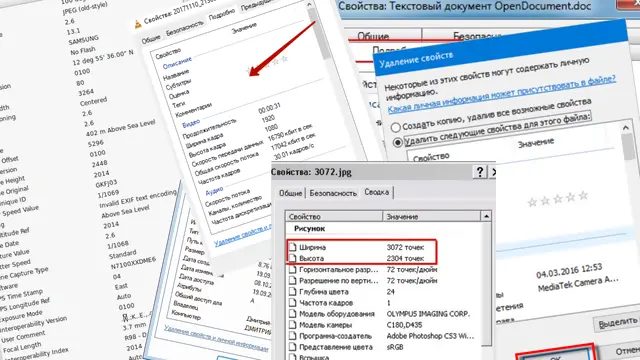Image resolution: width=640 pixels, height=360 pixels.
Task: Switch to the Общие tab of 3072.jpg
Action: [291, 193]
